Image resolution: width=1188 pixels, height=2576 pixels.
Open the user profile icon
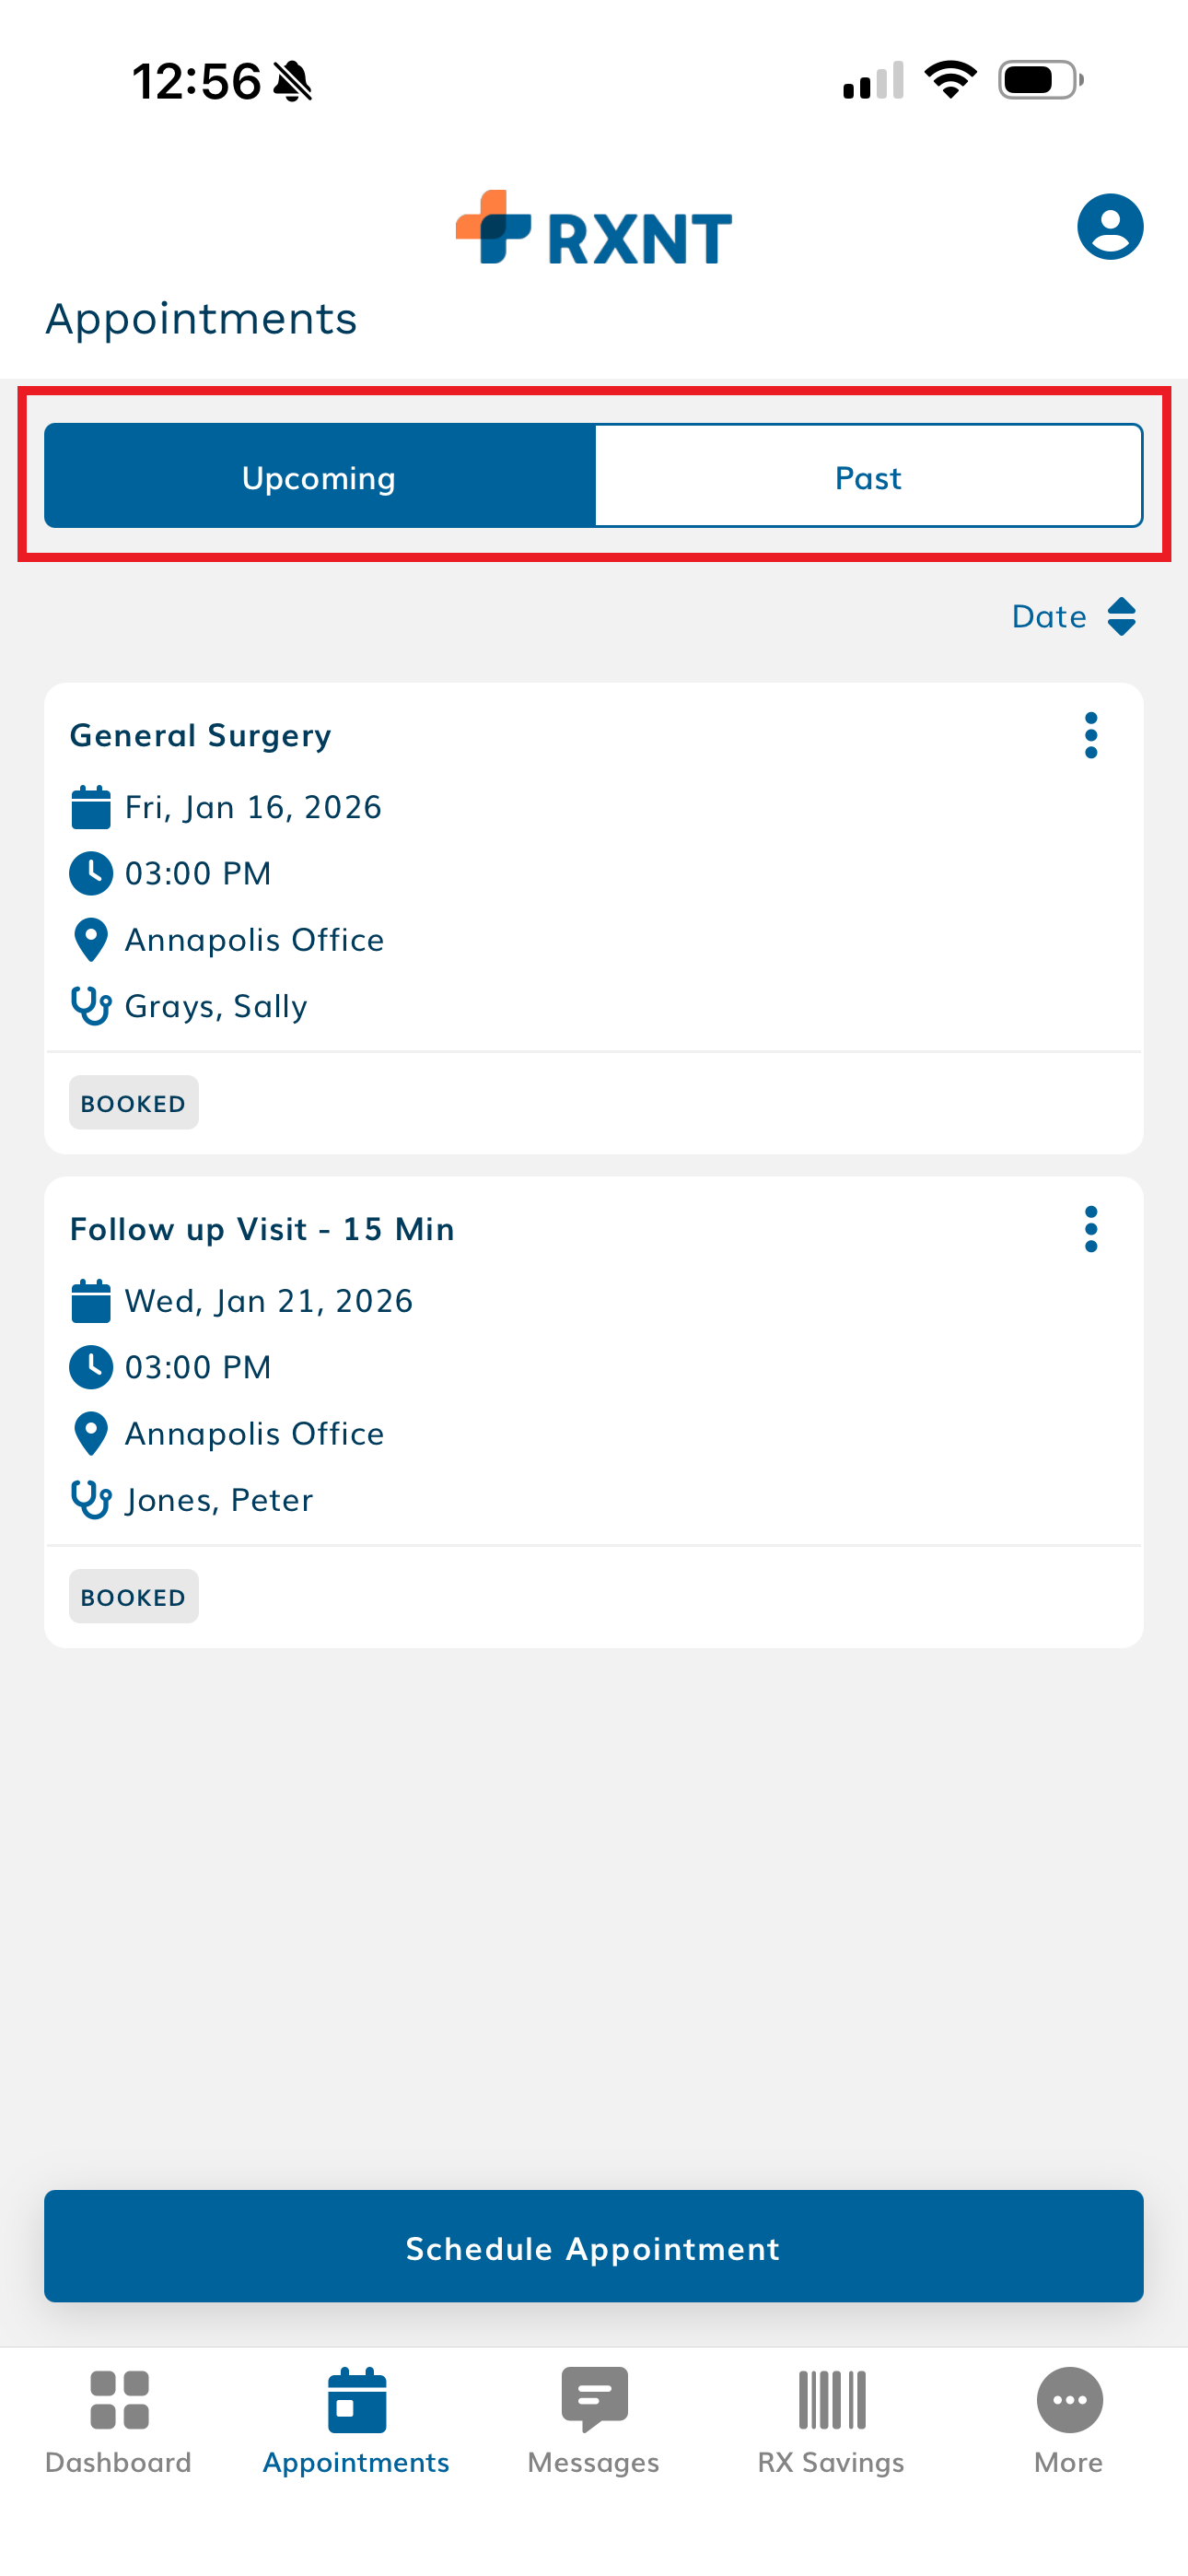click(1109, 227)
